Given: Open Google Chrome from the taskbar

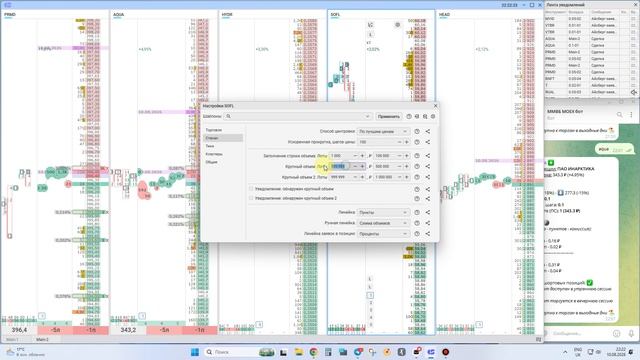Looking at the screenshot, I should (x=313, y=352).
